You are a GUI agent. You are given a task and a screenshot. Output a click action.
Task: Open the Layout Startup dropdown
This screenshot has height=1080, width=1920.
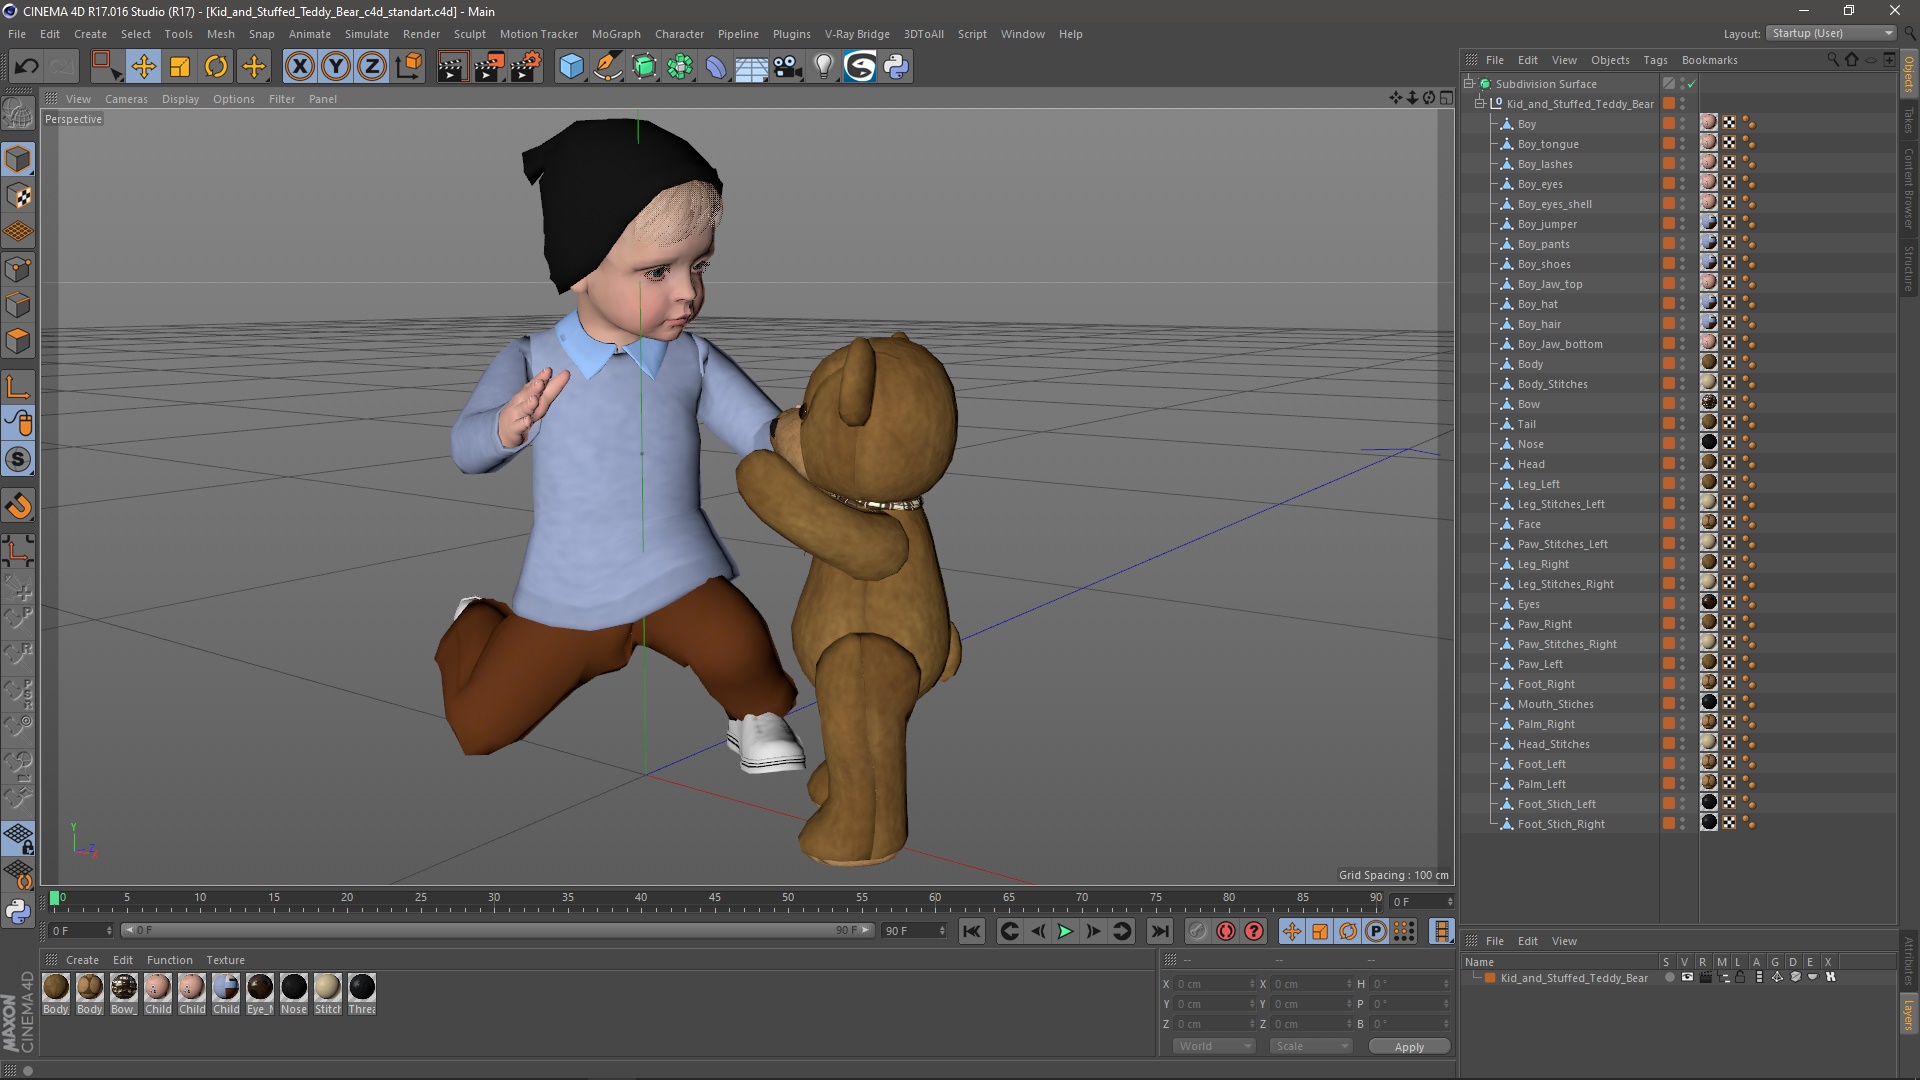click(1832, 33)
